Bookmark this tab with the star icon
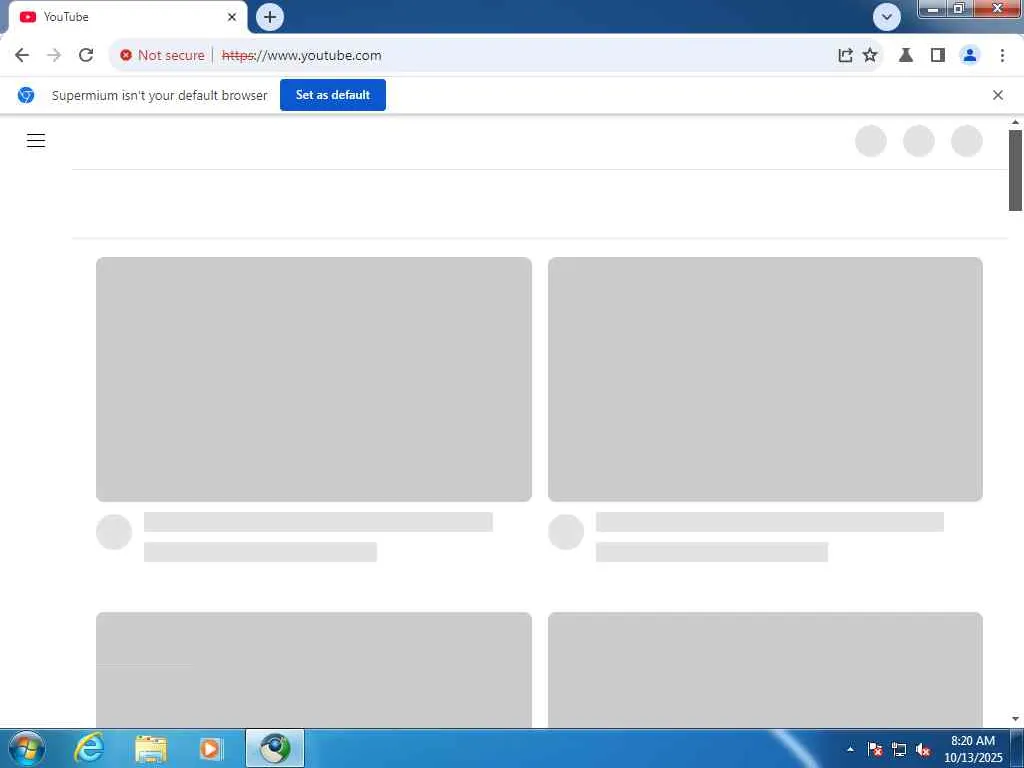This screenshot has width=1024, height=768. coord(870,56)
